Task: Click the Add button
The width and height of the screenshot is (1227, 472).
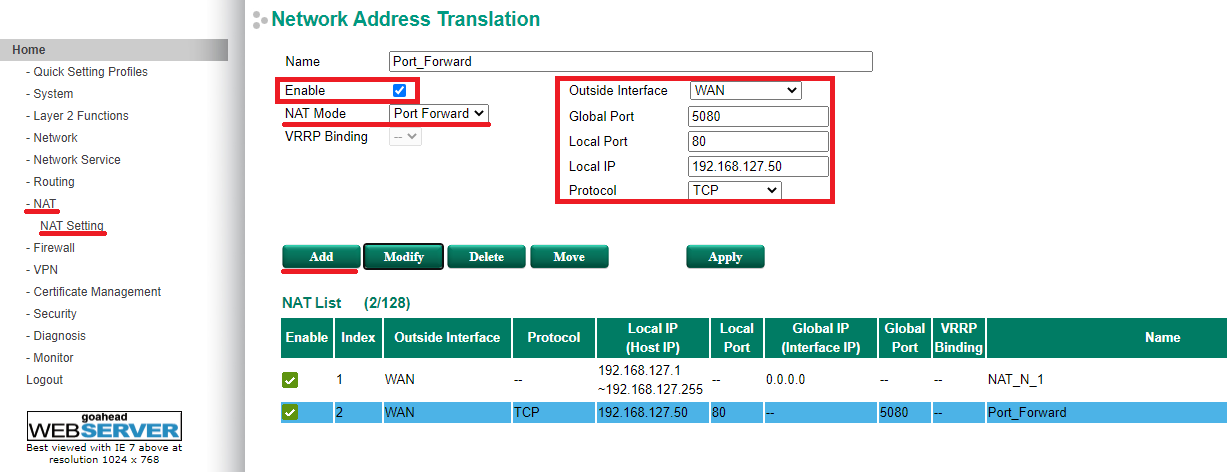Action: 321,257
